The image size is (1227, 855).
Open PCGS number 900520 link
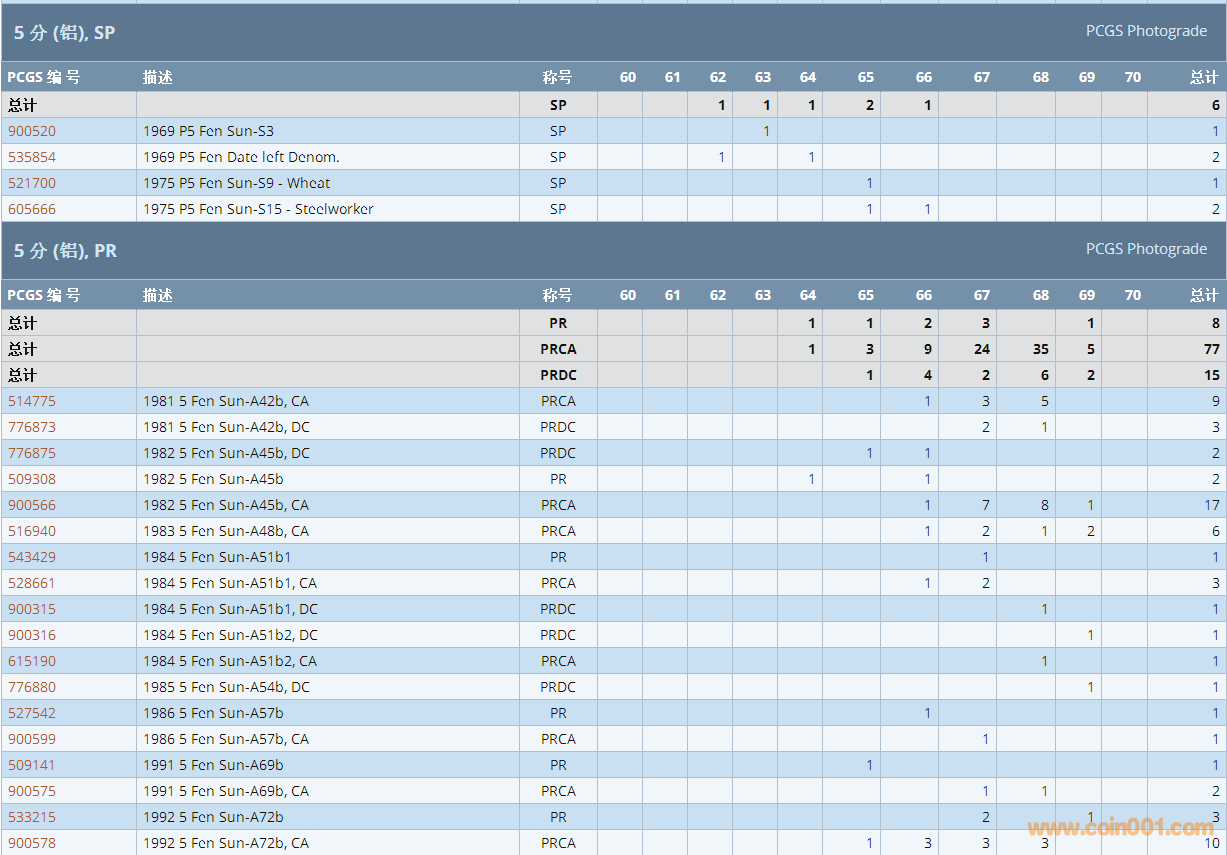[x=32, y=131]
